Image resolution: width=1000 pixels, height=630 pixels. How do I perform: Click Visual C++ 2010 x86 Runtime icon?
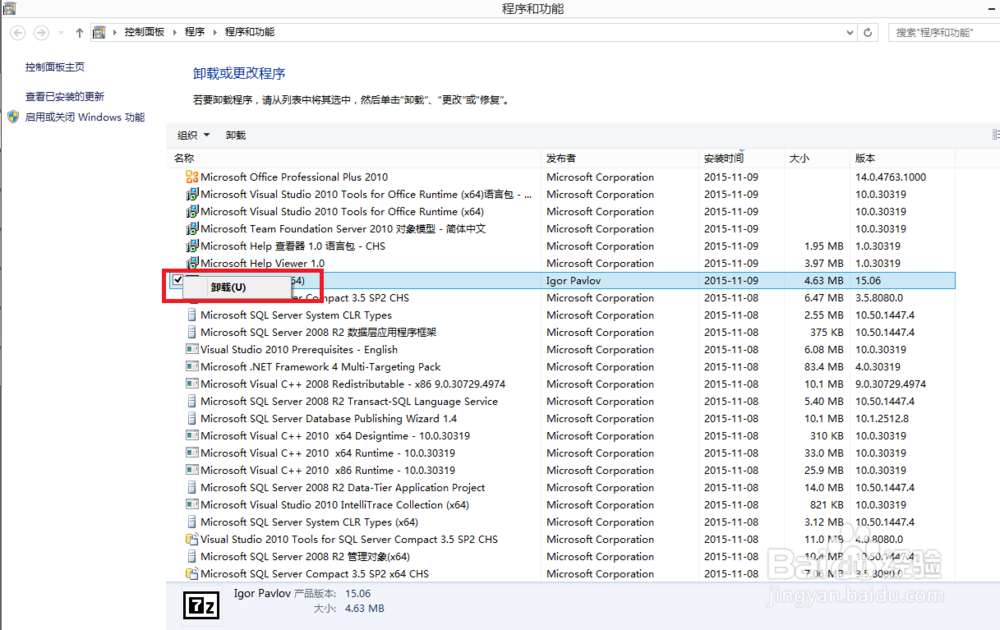click(x=191, y=469)
